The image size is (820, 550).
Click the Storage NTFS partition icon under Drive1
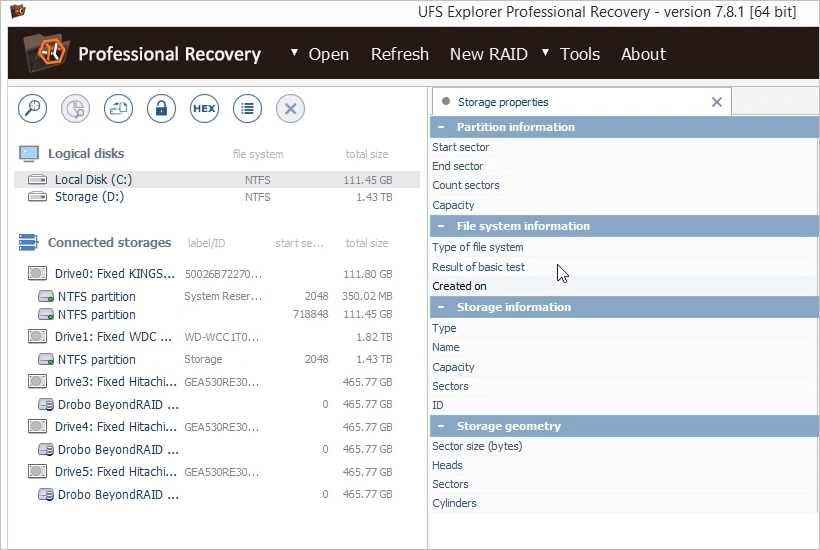46,359
